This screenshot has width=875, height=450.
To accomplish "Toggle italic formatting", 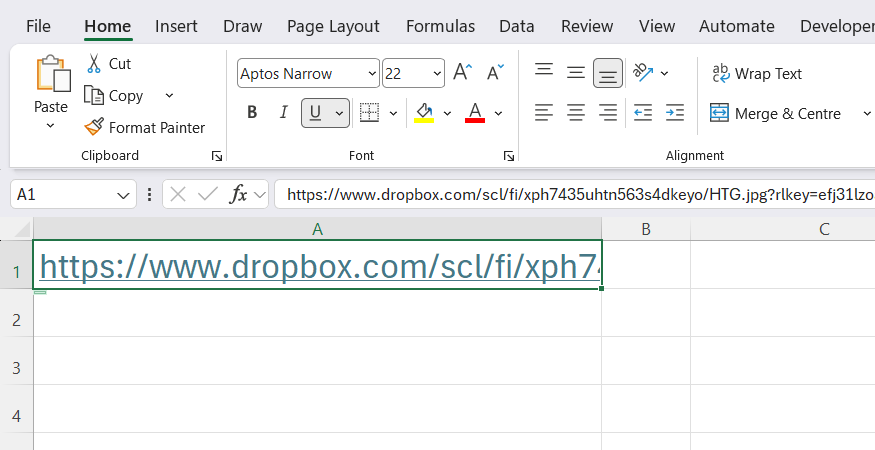I will click(x=283, y=113).
